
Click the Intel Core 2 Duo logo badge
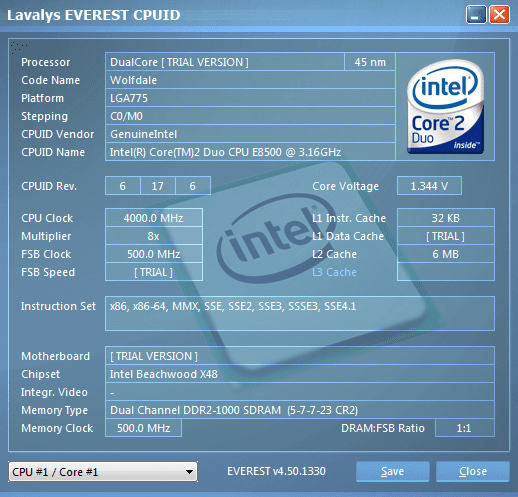click(445, 107)
